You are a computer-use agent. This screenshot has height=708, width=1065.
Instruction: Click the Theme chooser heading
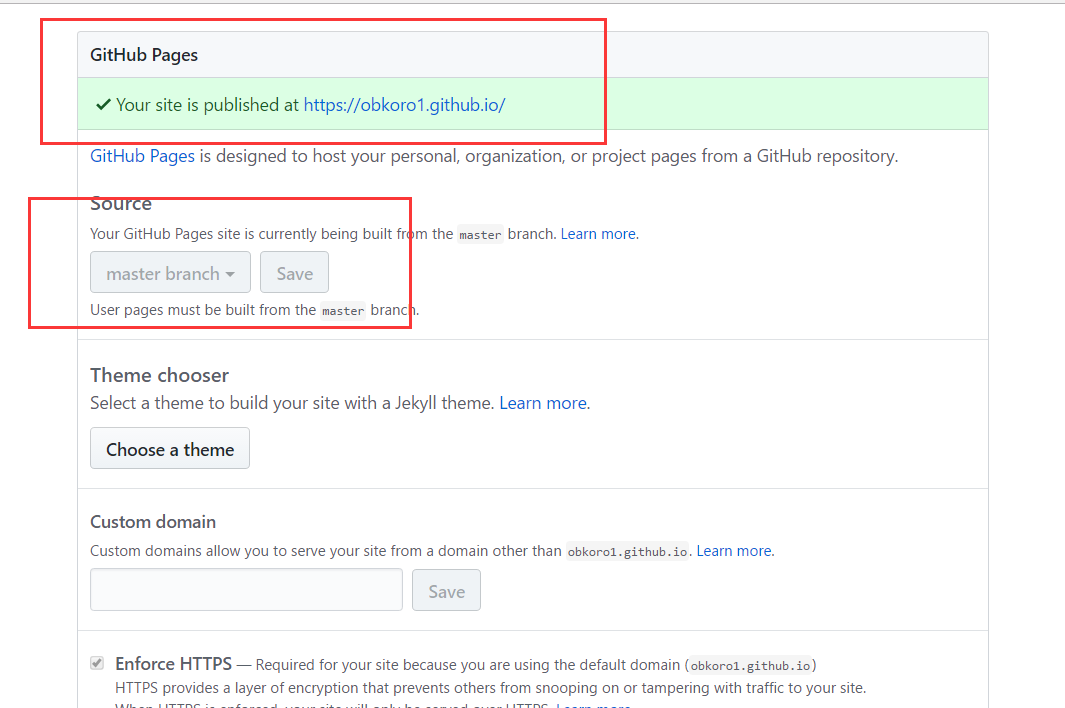(x=160, y=375)
